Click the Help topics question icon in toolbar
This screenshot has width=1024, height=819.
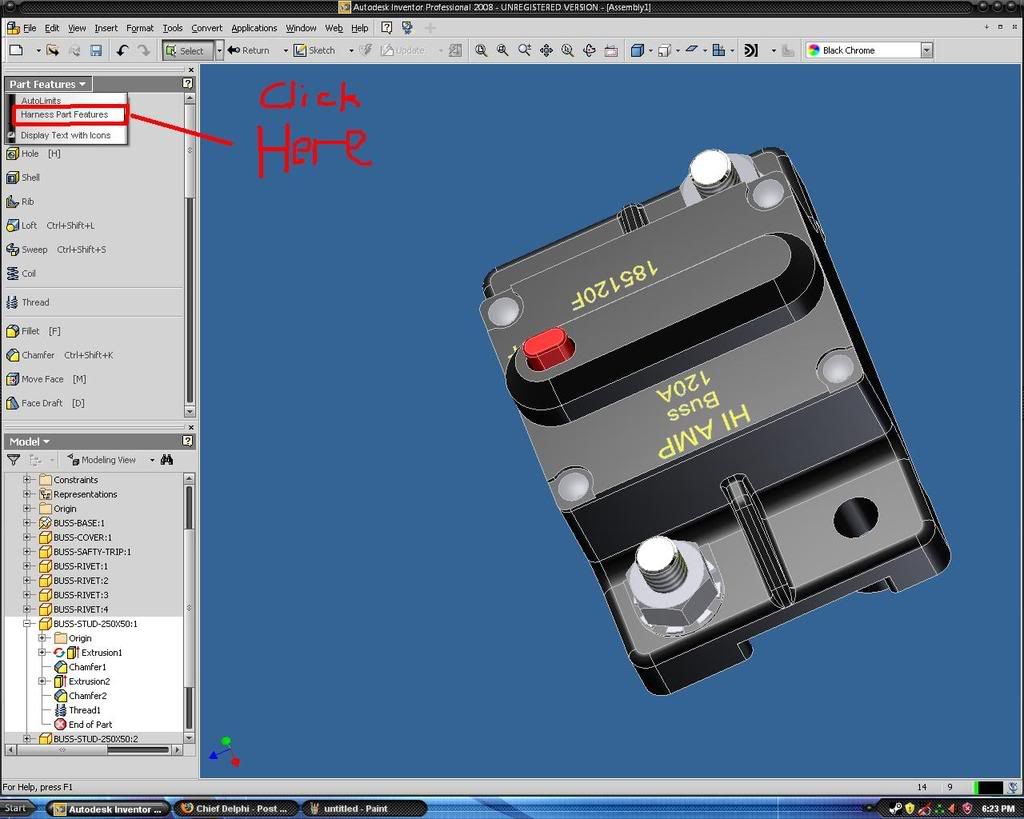387,27
